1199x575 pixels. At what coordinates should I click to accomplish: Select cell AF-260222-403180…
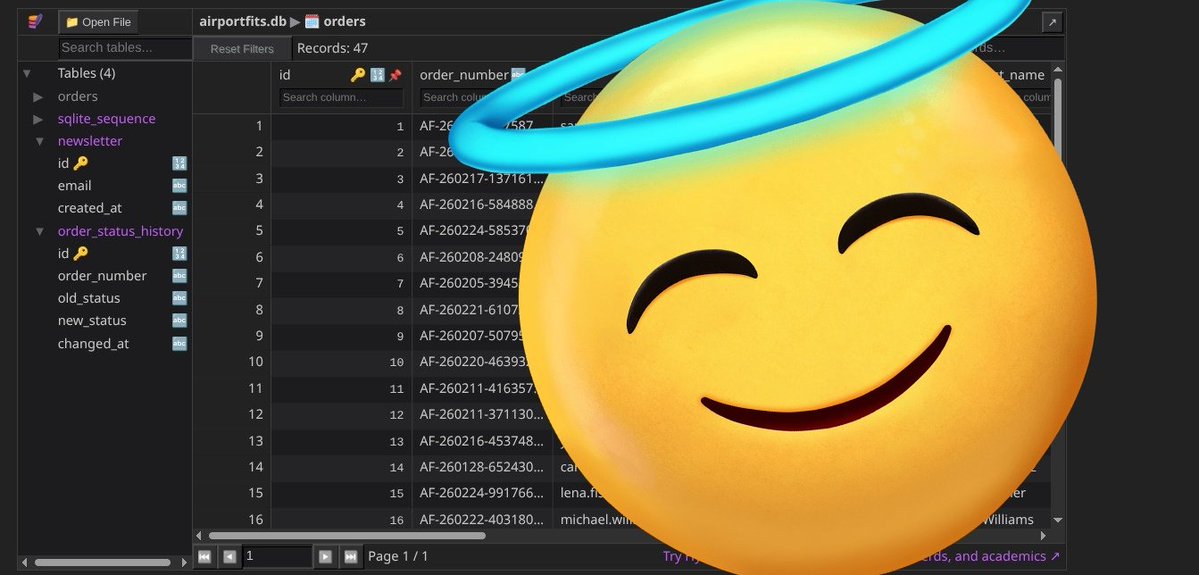[x=482, y=520]
